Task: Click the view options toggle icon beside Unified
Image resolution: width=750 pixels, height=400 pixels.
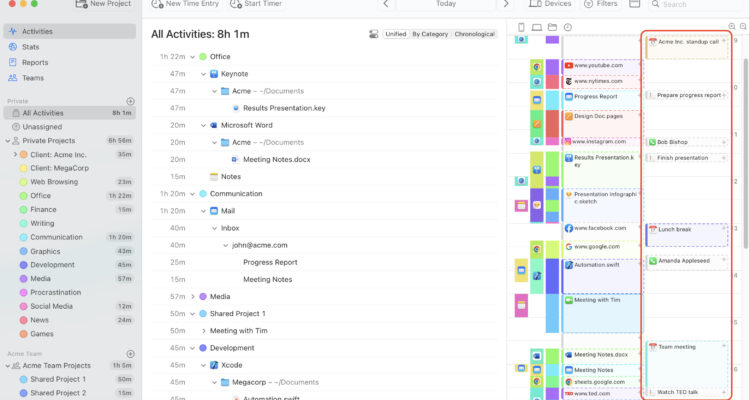Action: click(374, 34)
